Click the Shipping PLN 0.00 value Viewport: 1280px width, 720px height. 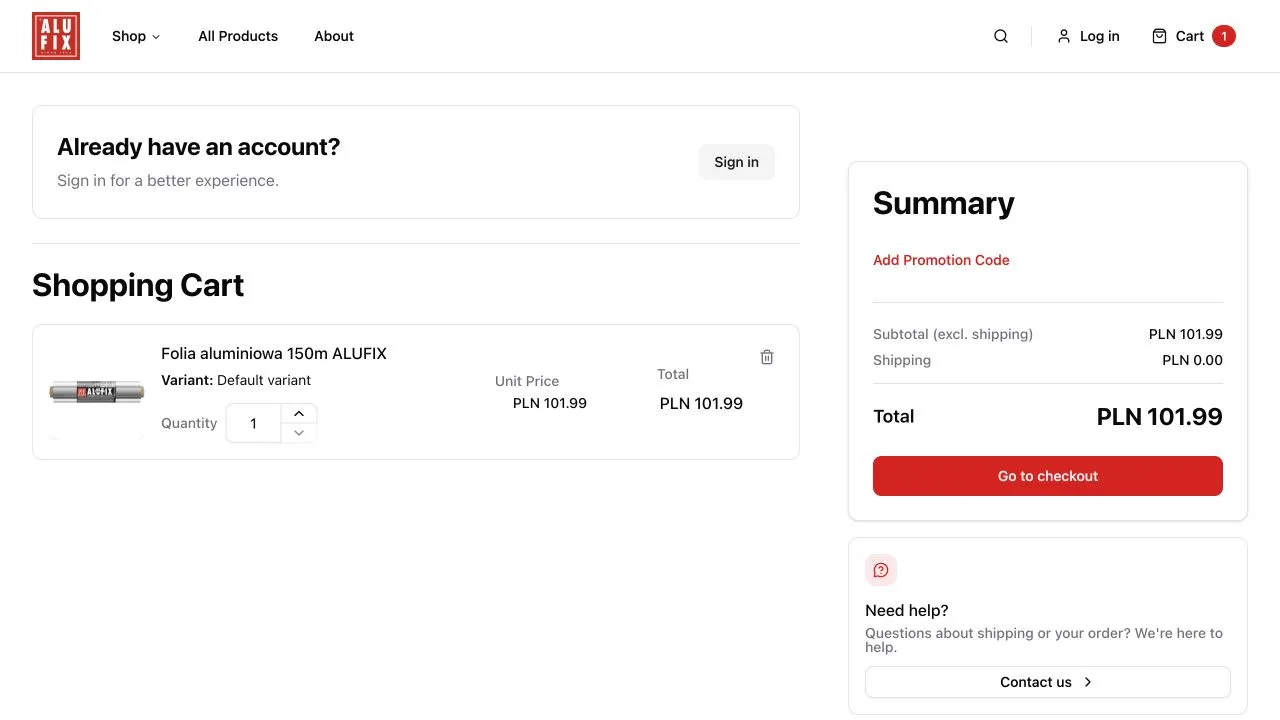coord(1193,360)
